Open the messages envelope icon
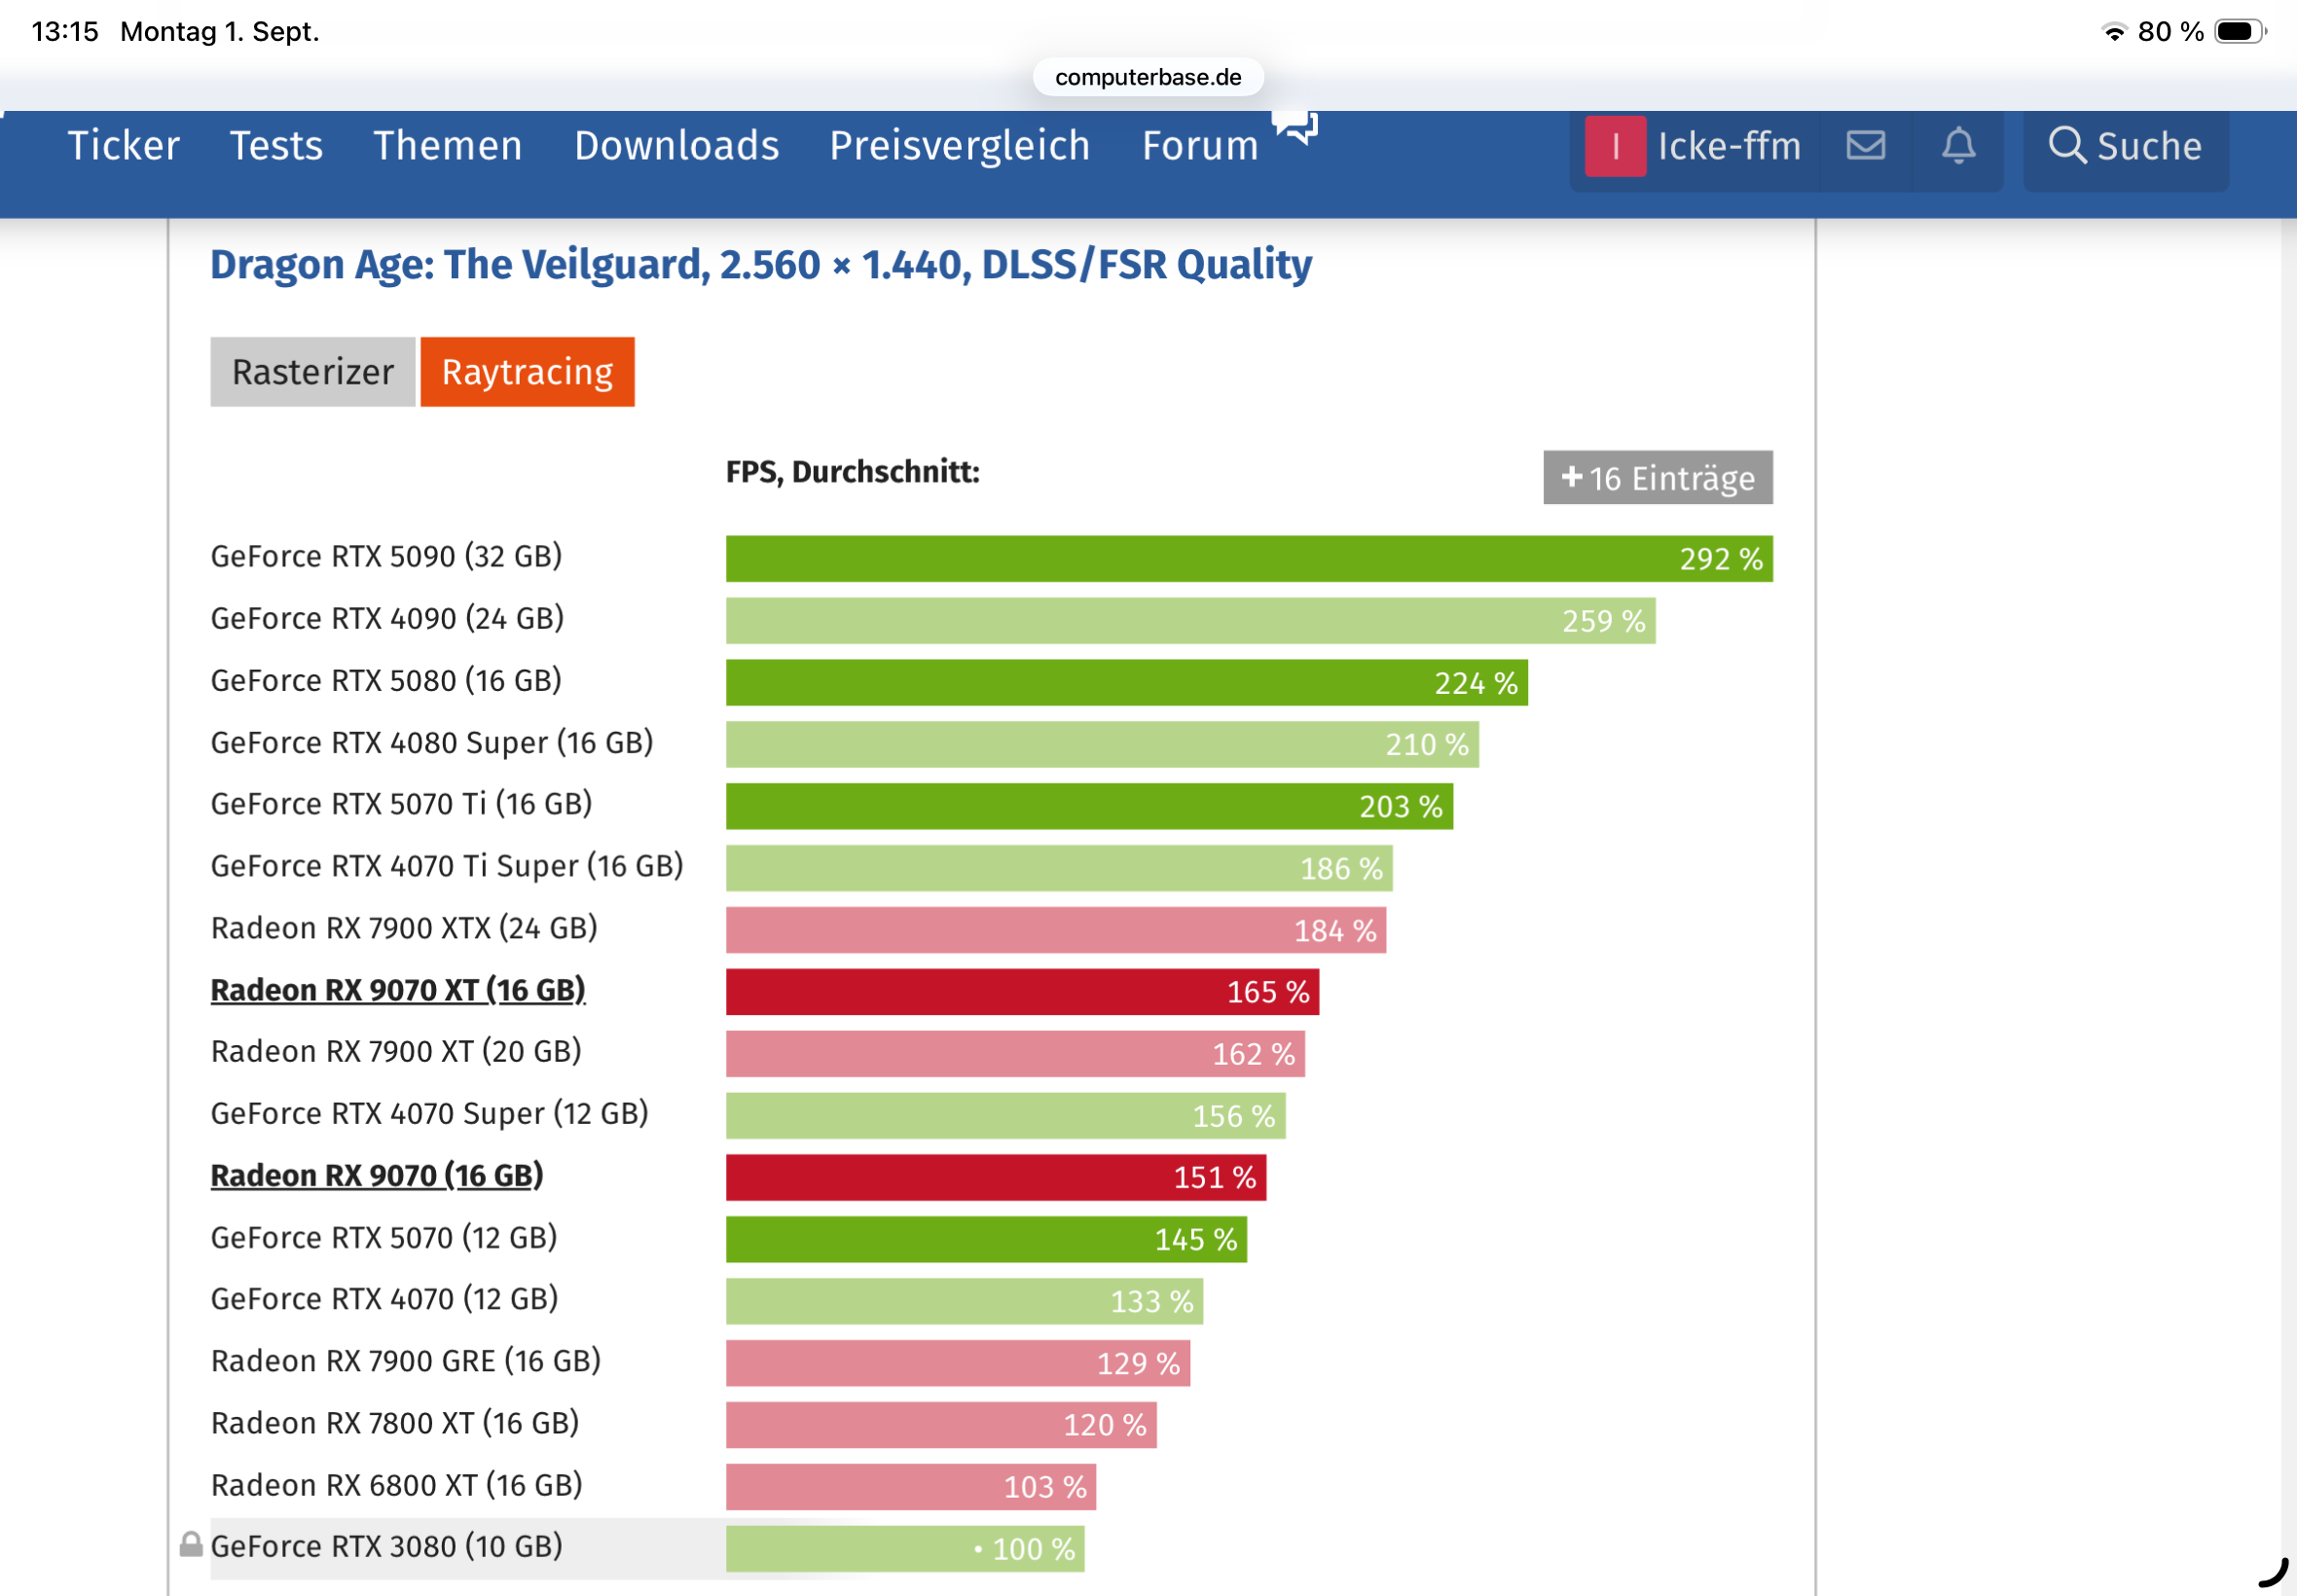The height and width of the screenshot is (1596, 2297). pos(1865,146)
